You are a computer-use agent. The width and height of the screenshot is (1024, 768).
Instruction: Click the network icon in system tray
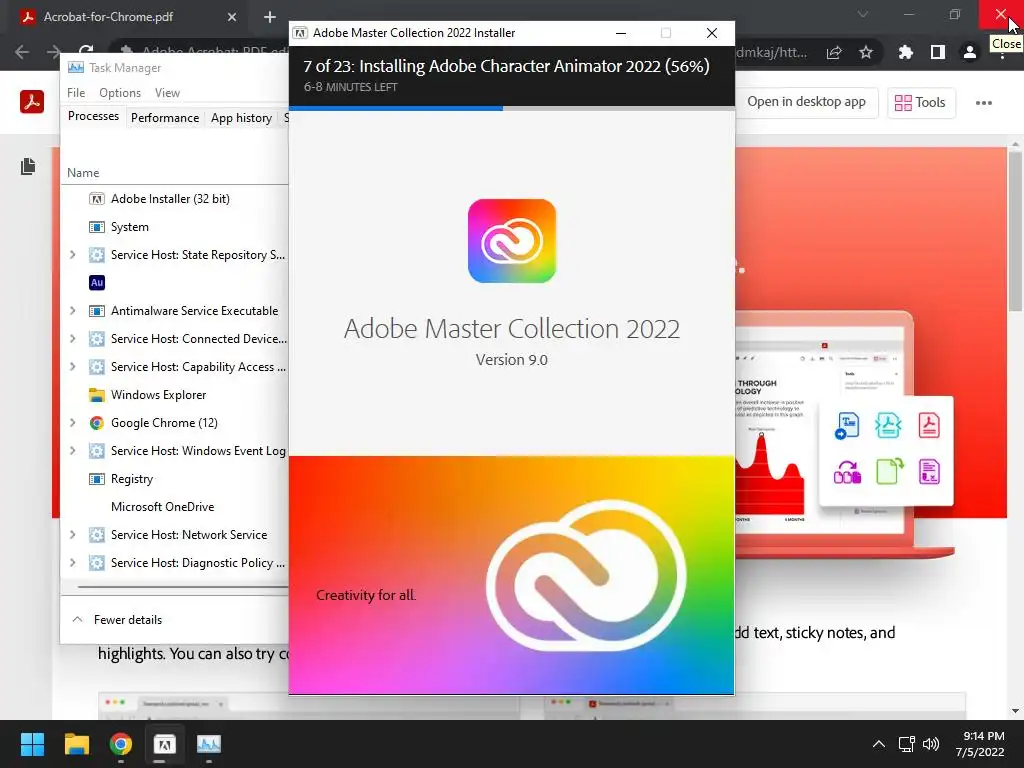[906, 744]
